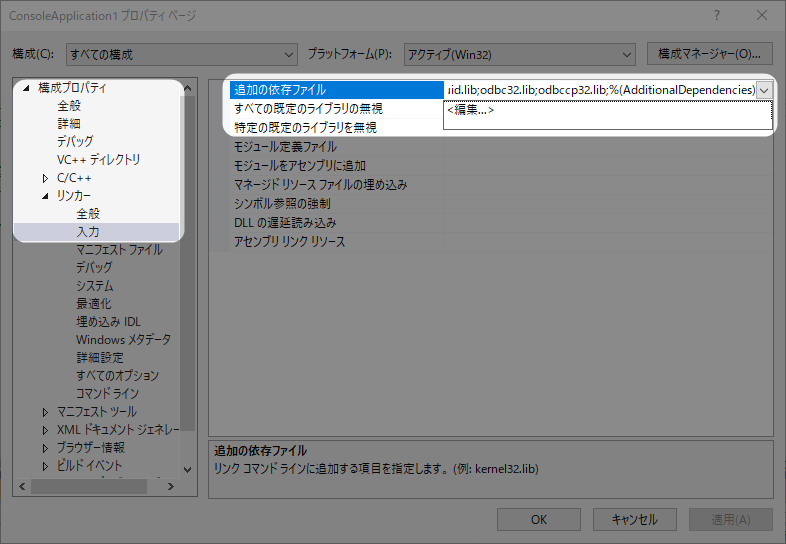Click the tree vertical scrollbar thumb
The width and height of the screenshot is (786, 544).
187,263
